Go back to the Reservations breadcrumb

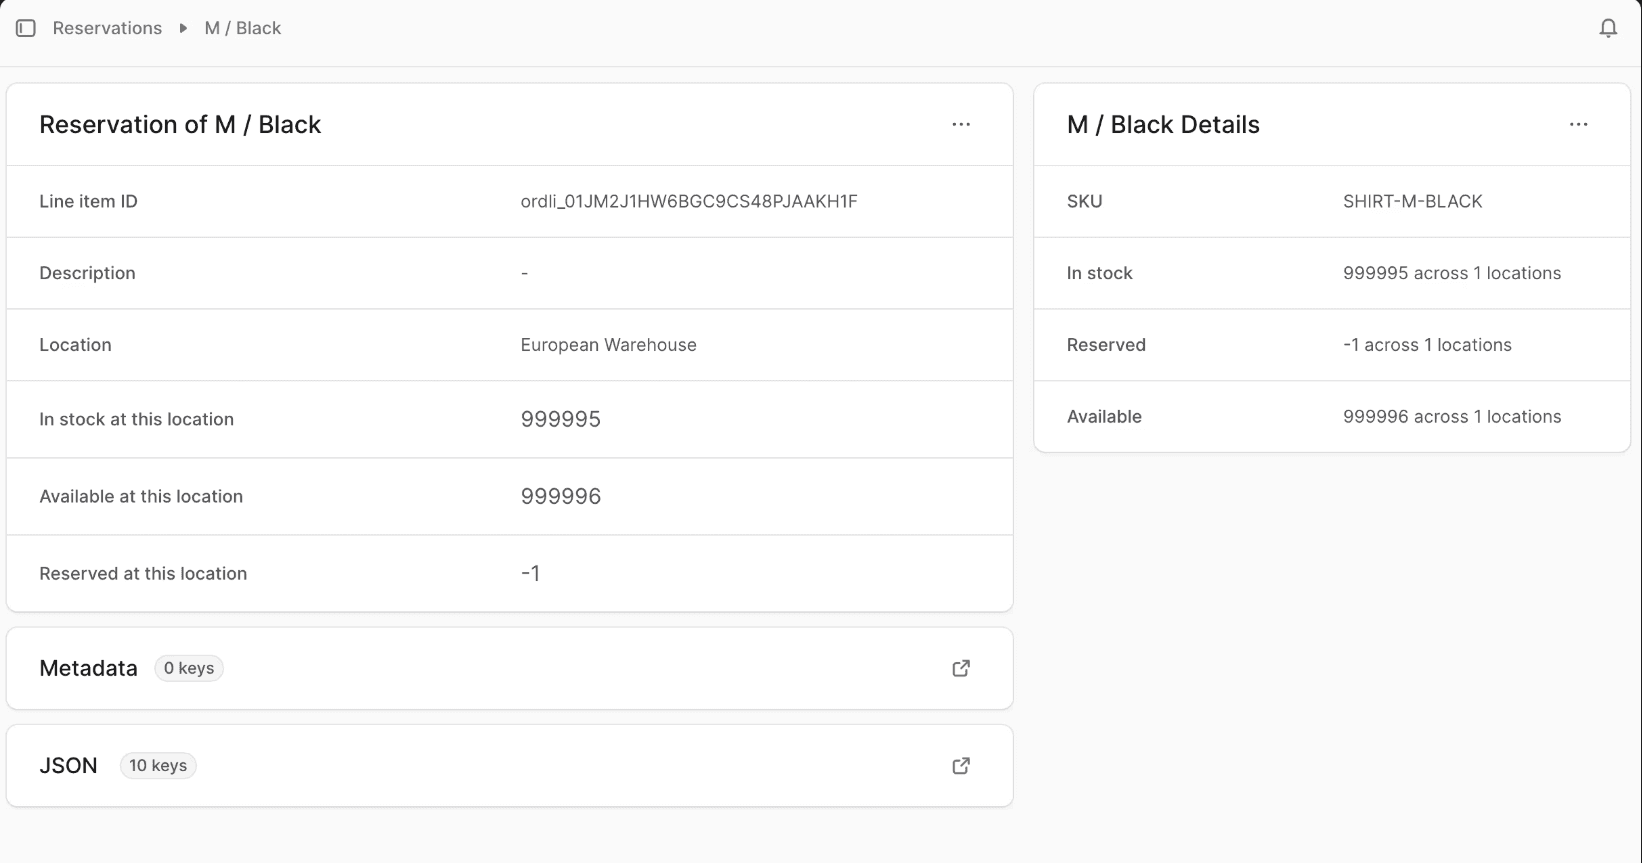(x=107, y=28)
